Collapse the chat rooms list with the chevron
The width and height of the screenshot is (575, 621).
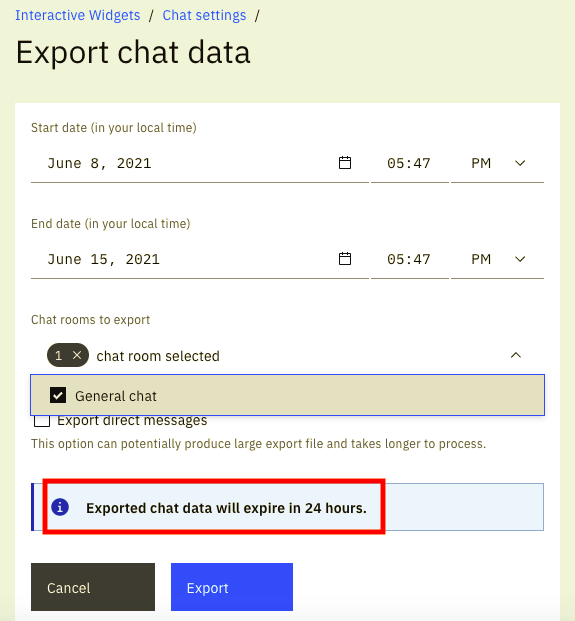[x=516, y=355]
